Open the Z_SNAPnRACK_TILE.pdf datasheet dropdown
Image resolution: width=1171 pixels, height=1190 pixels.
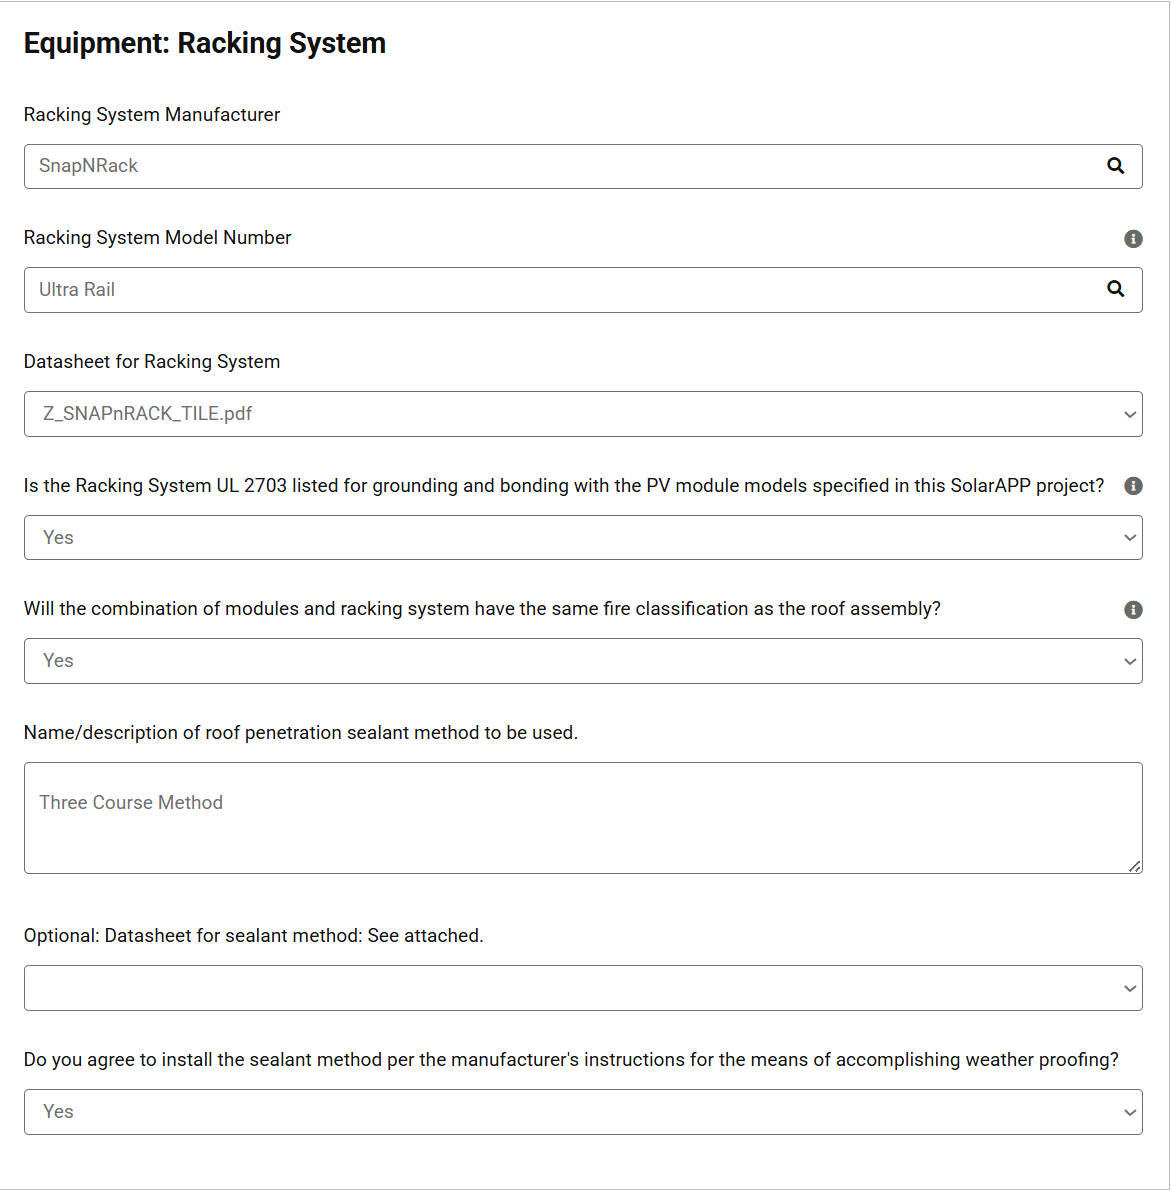583,414
